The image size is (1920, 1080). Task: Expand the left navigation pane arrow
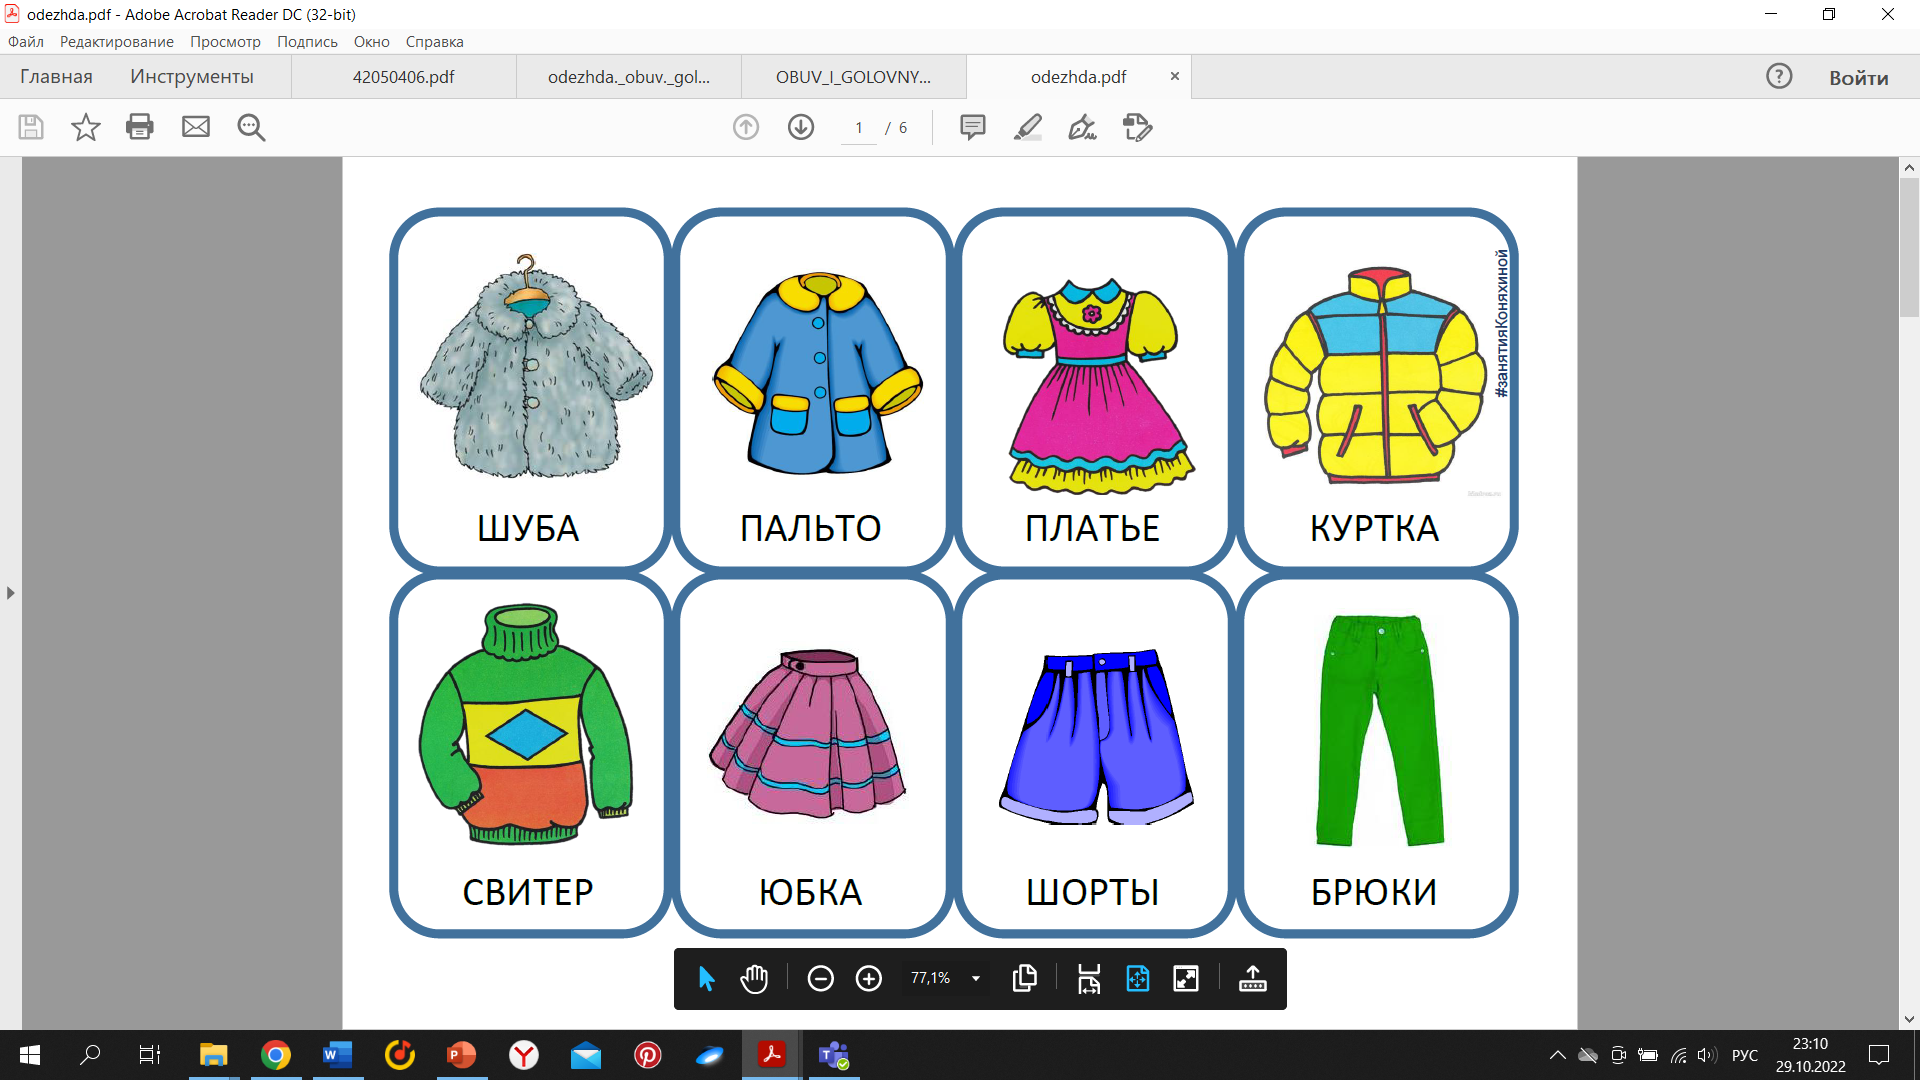point(10,593)
